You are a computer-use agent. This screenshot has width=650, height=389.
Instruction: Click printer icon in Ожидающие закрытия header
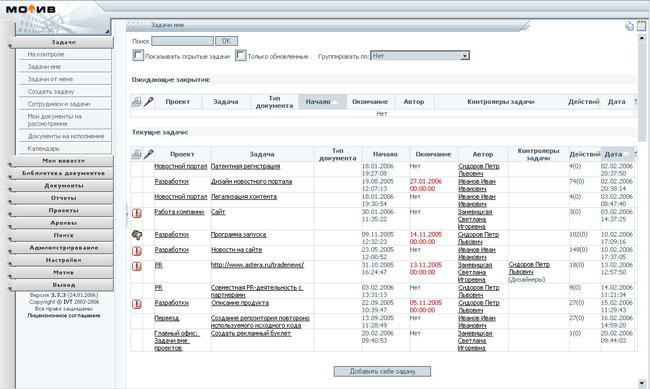pos(136,102)
